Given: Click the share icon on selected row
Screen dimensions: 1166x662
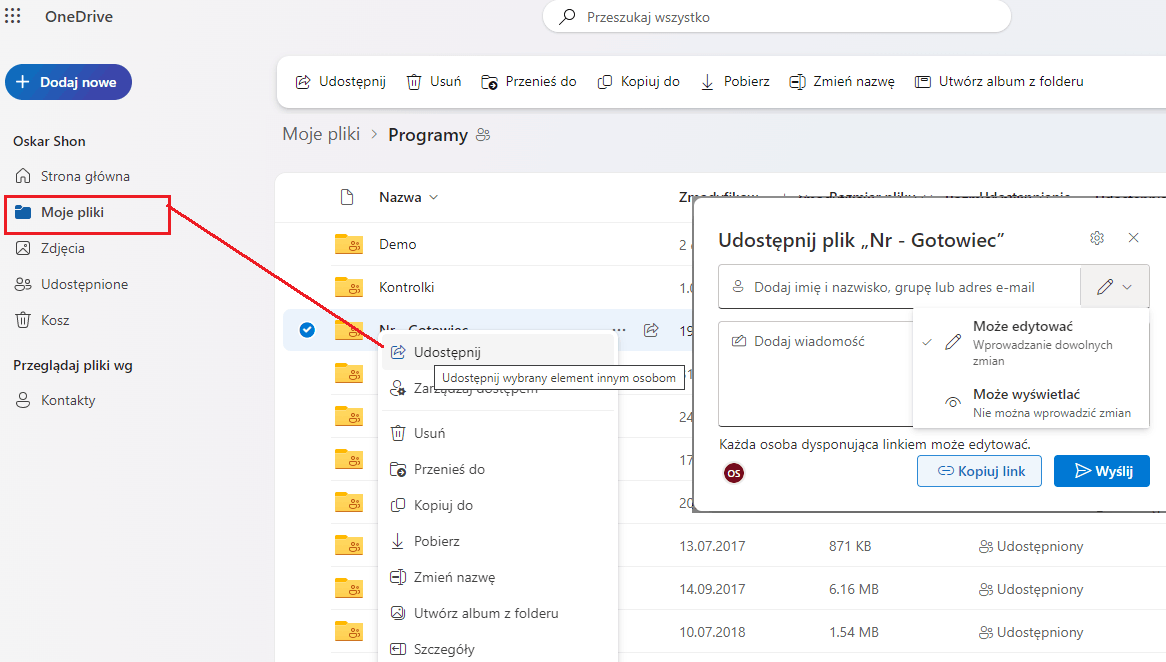Looking at the screenshot, I should [651, 330].
